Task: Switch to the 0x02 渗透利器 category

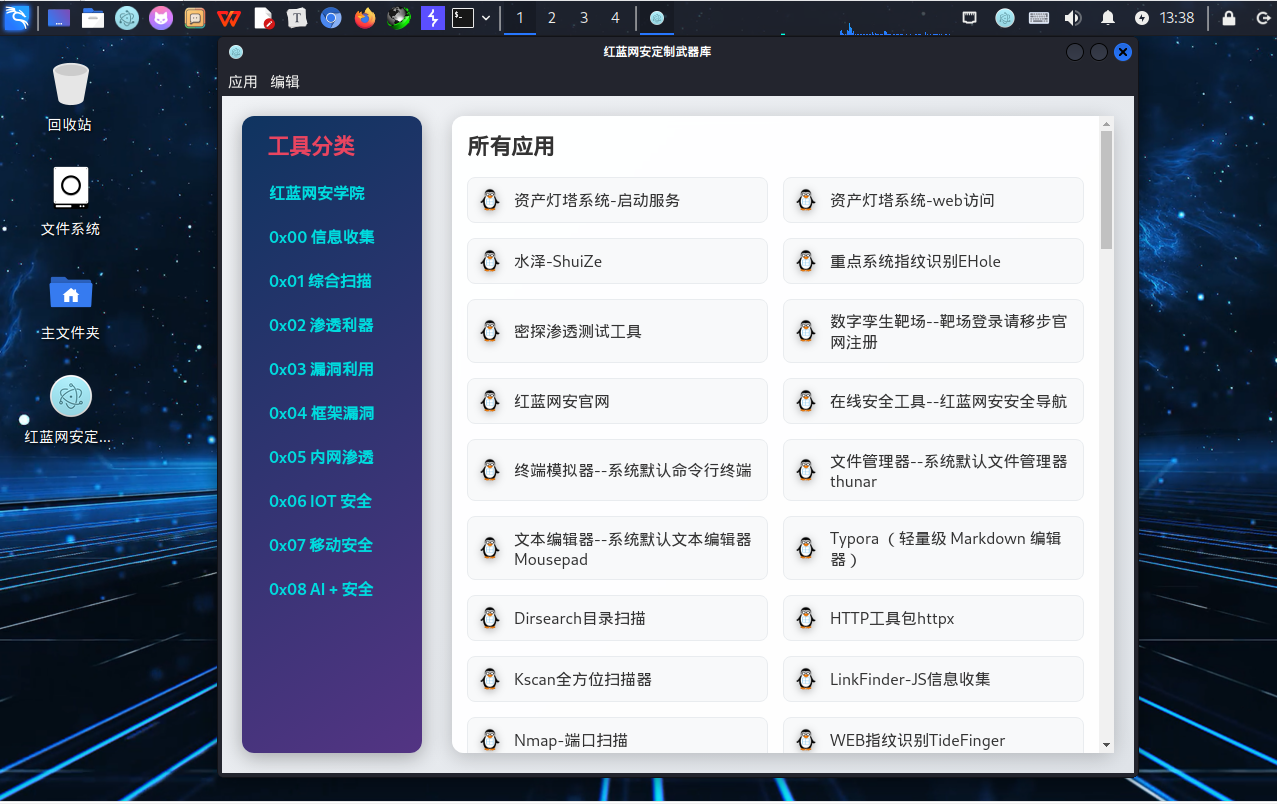Action: (321, 325)
